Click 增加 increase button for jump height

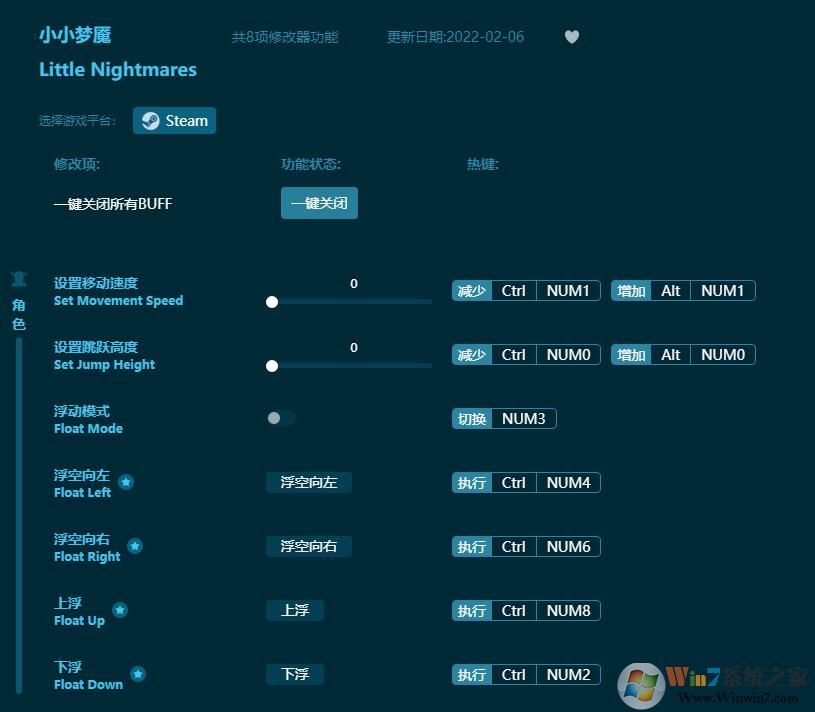coord(631,354)
